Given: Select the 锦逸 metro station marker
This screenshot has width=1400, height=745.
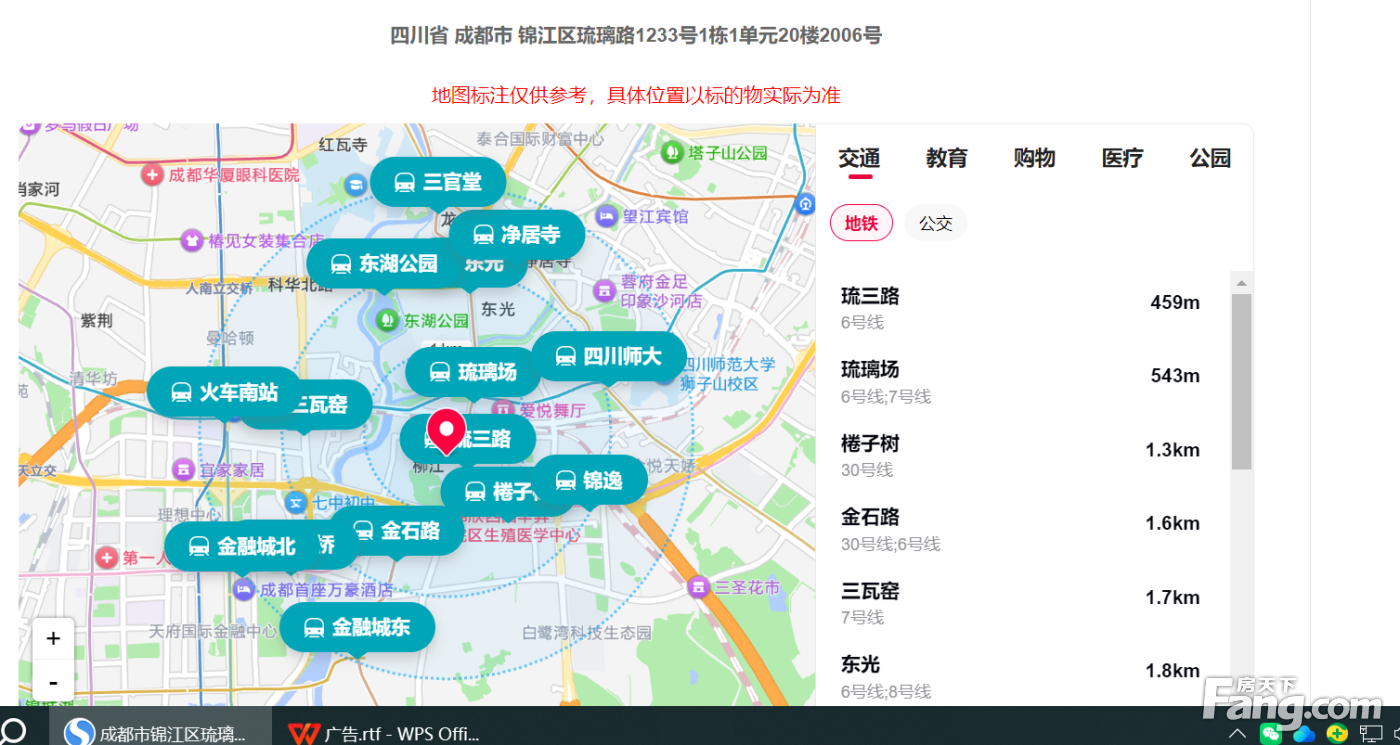Looking at the screenshot, I should 590,481.
